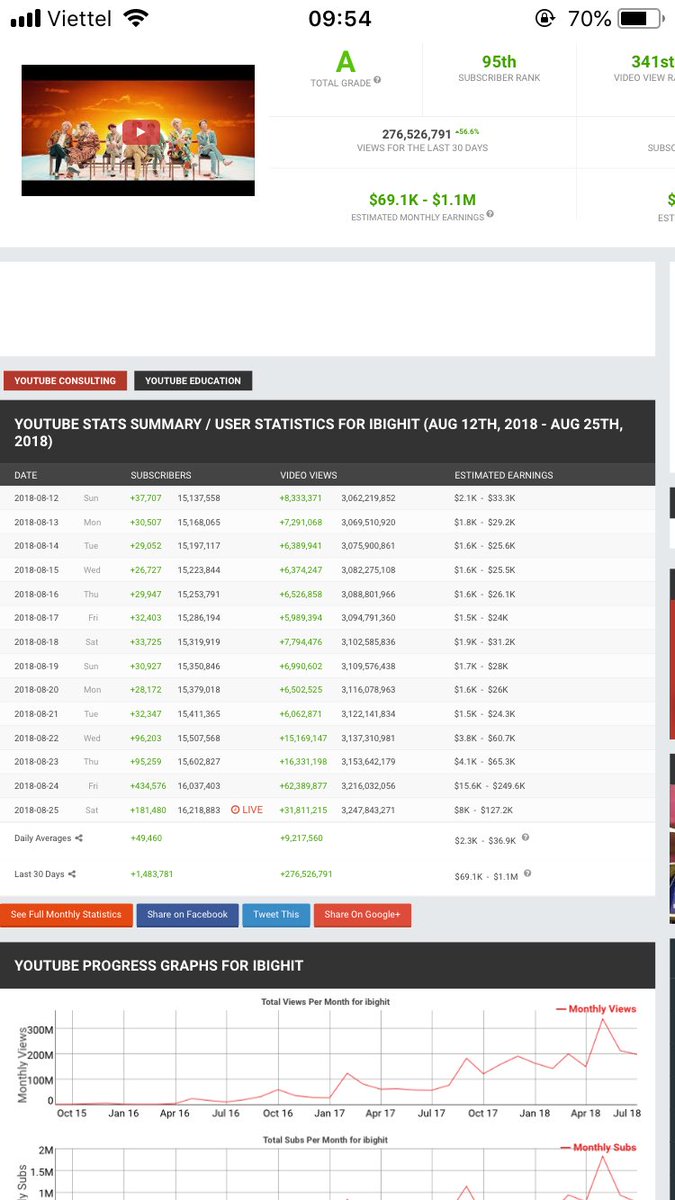Click the DATE column header
The width and height of the screenshot is (675, 1200).
point(26,475)
